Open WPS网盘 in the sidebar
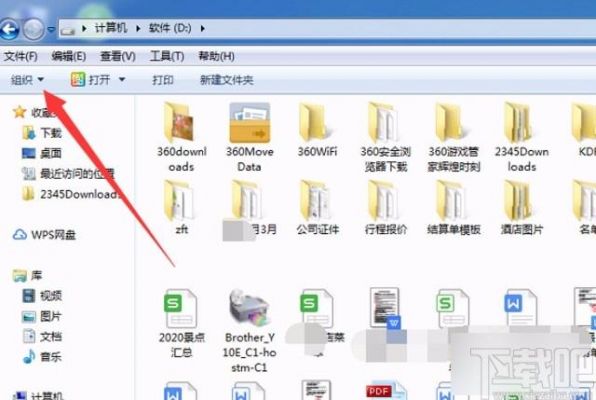This screenshot has height=400, width=596. (x=44, y=235)
